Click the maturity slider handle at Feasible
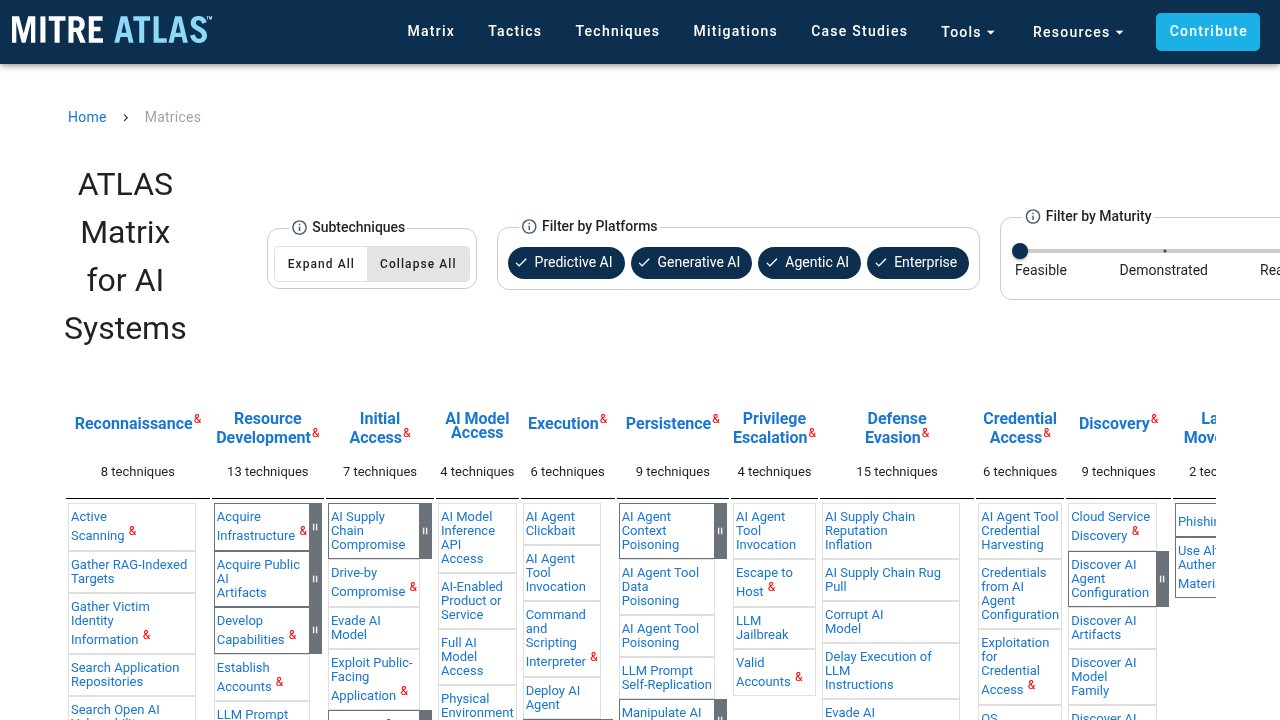 pos(1020,251)
